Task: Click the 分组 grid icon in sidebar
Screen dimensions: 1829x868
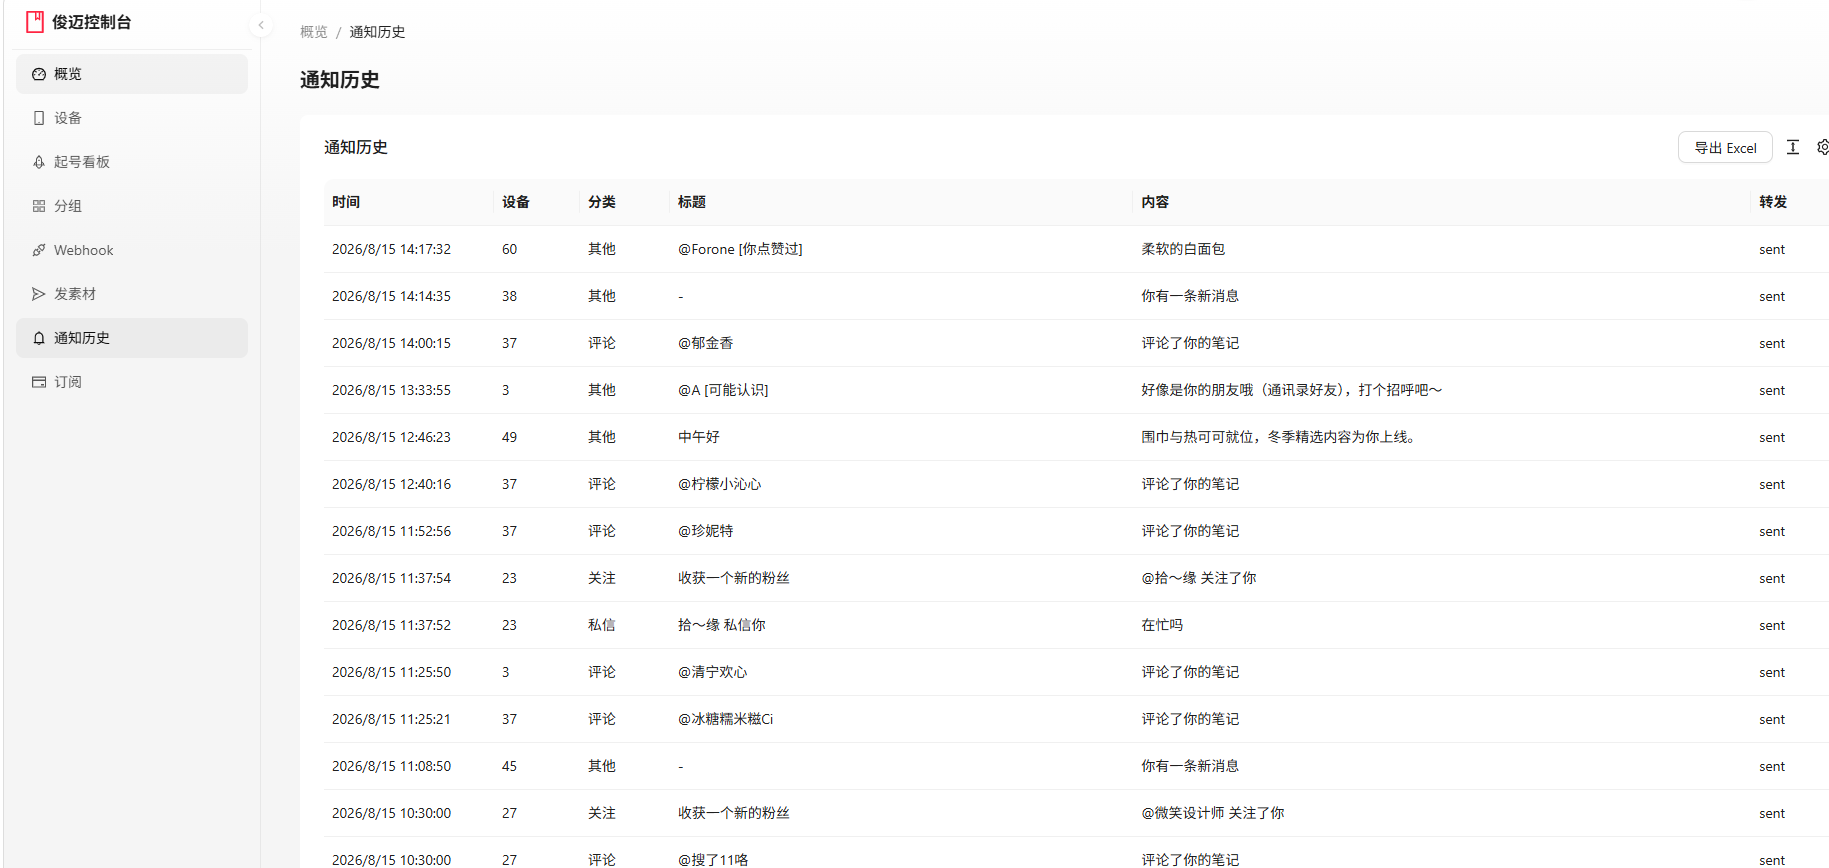Action: [x=39, y=206]
